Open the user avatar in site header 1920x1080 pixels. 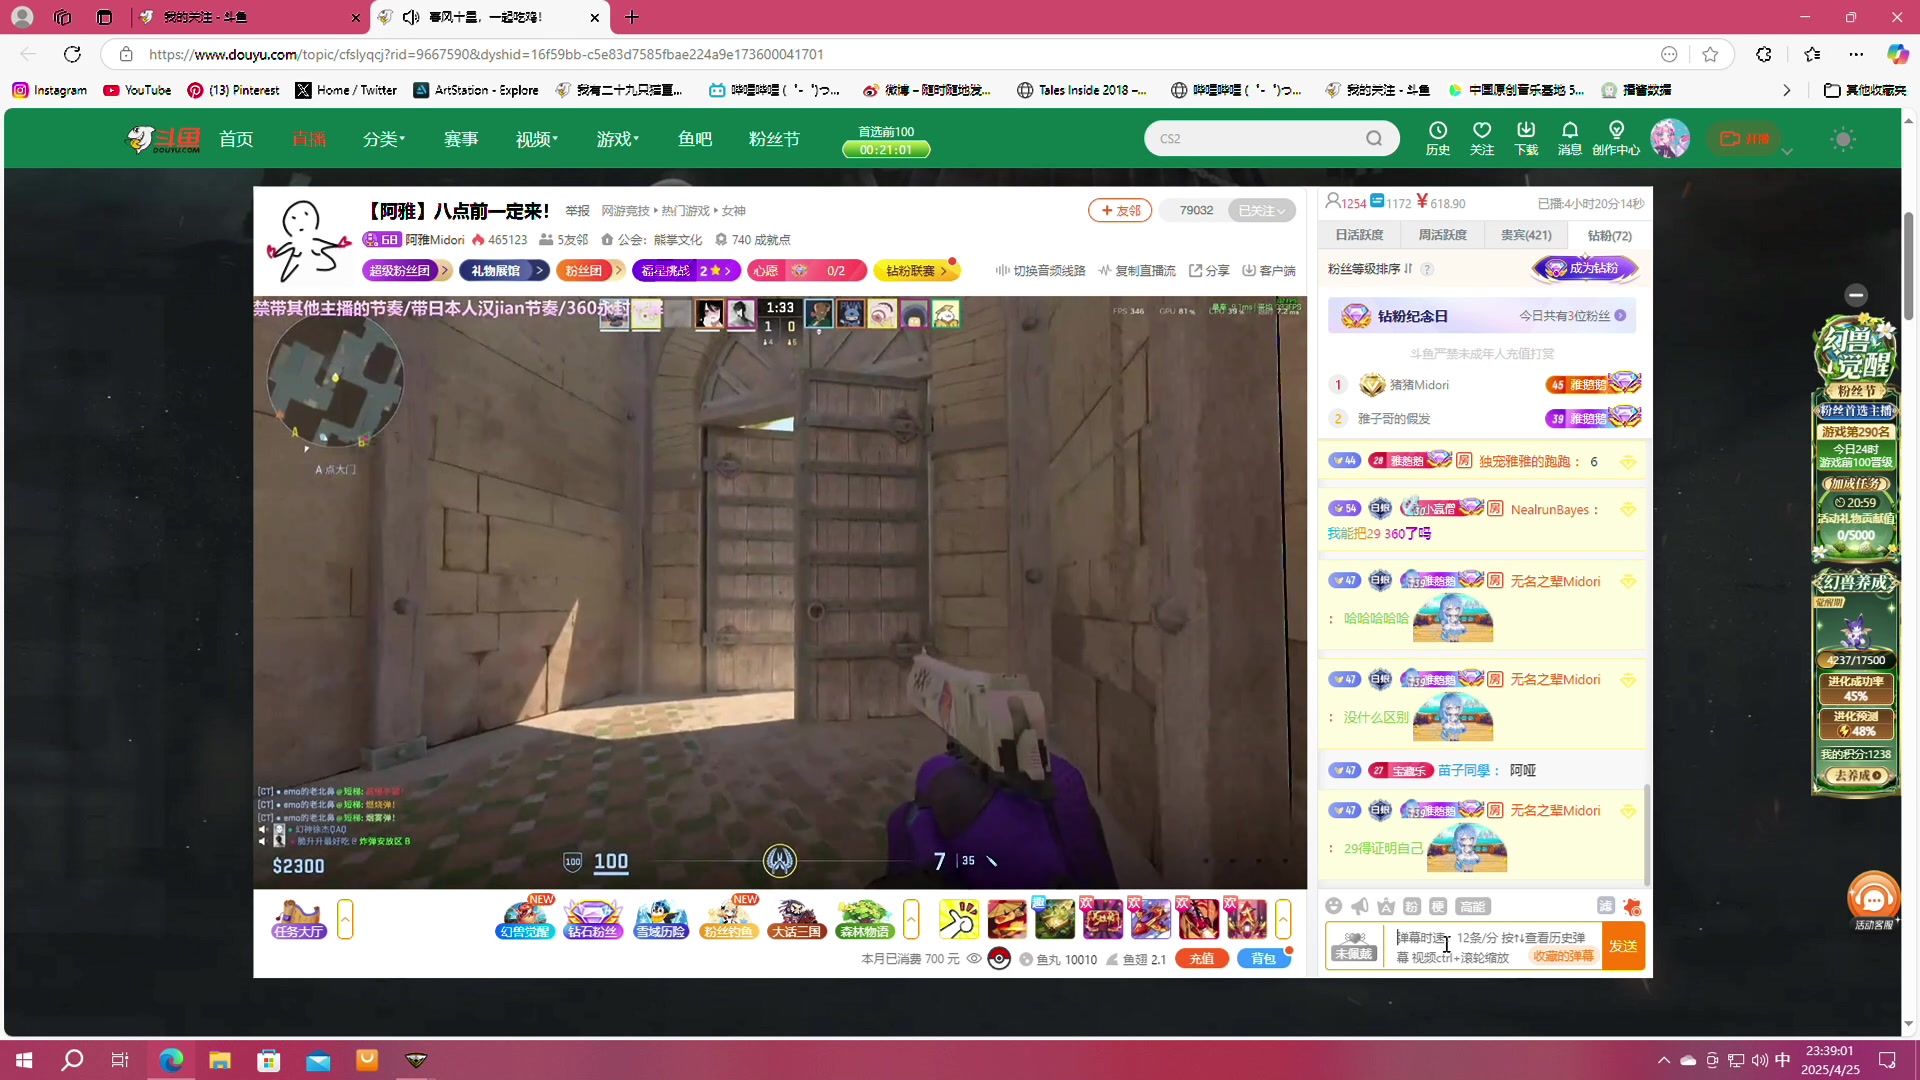(x=1669, y=138)
